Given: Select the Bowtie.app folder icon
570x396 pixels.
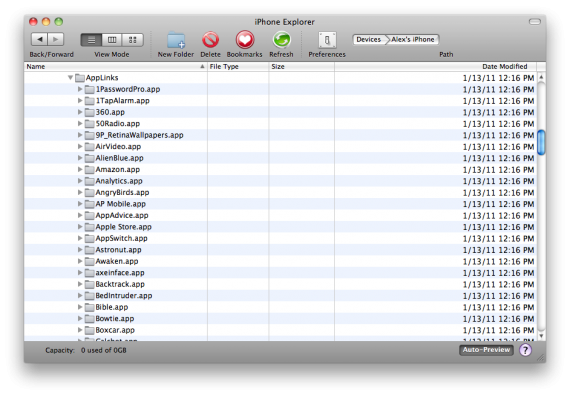Looking at the screenshot, I should [89, 318].
